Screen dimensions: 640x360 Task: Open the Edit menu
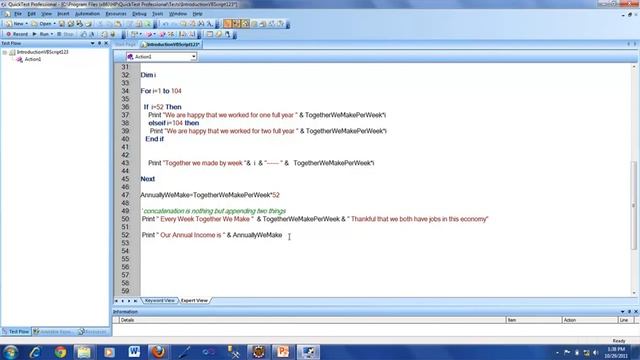31,14
